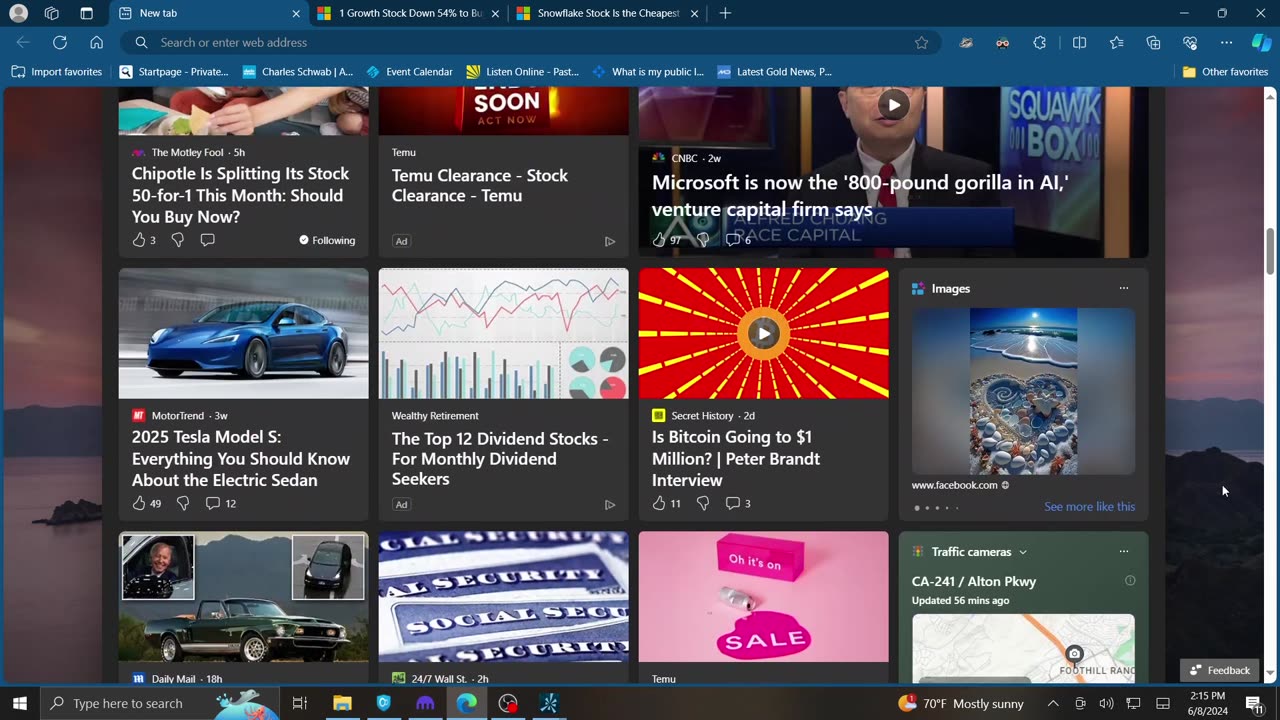Play the Bitcoin to $1 Million video

[x=763, y=333]
